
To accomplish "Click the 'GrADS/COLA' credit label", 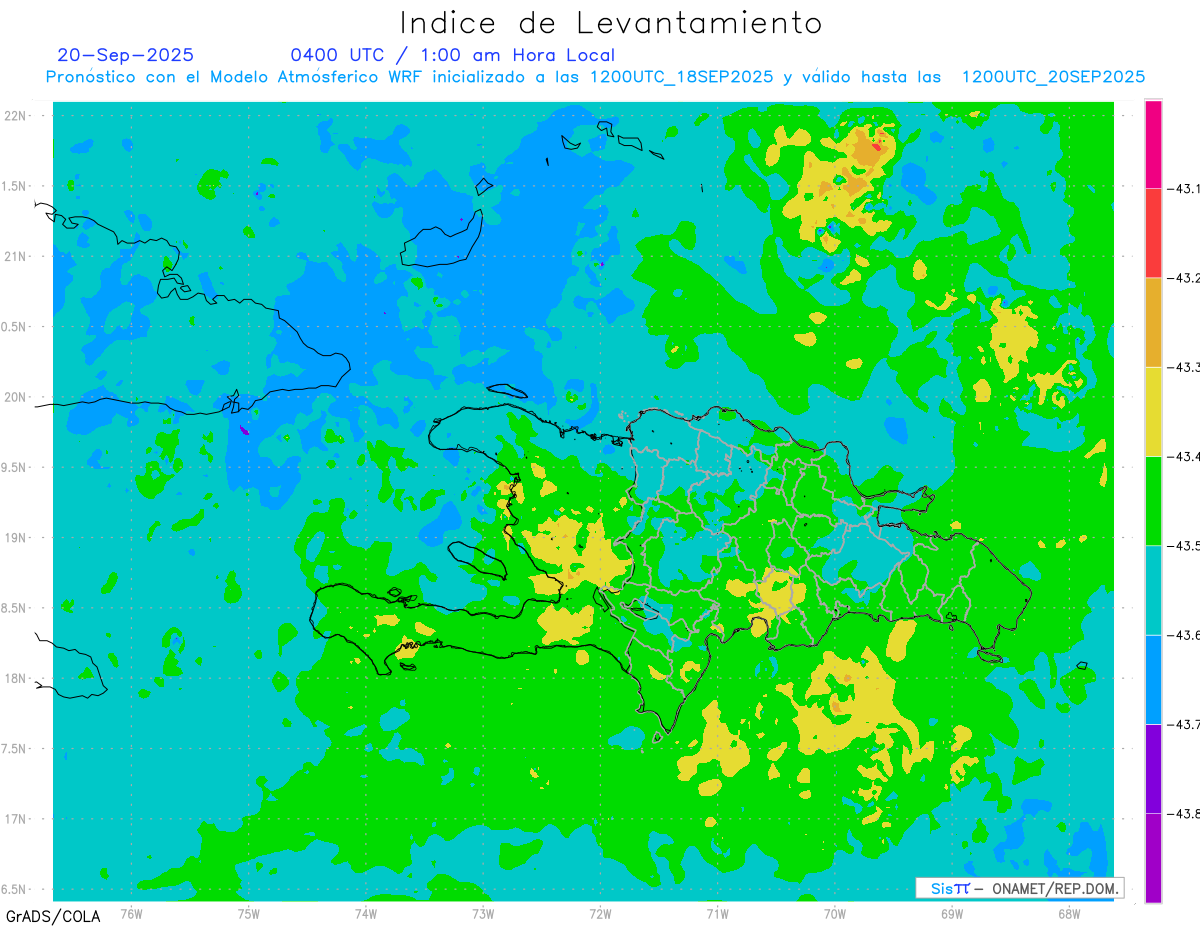I will coord(53,916).
